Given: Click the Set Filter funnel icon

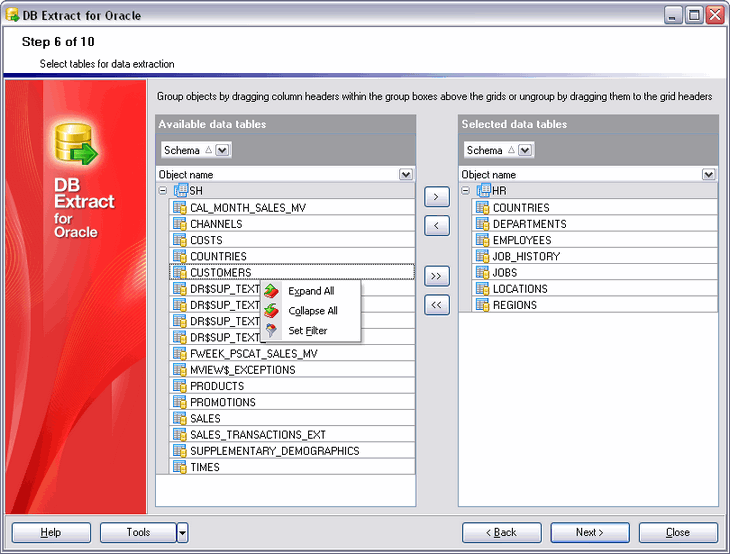Looking at the screenshot, I should point(271,331).
